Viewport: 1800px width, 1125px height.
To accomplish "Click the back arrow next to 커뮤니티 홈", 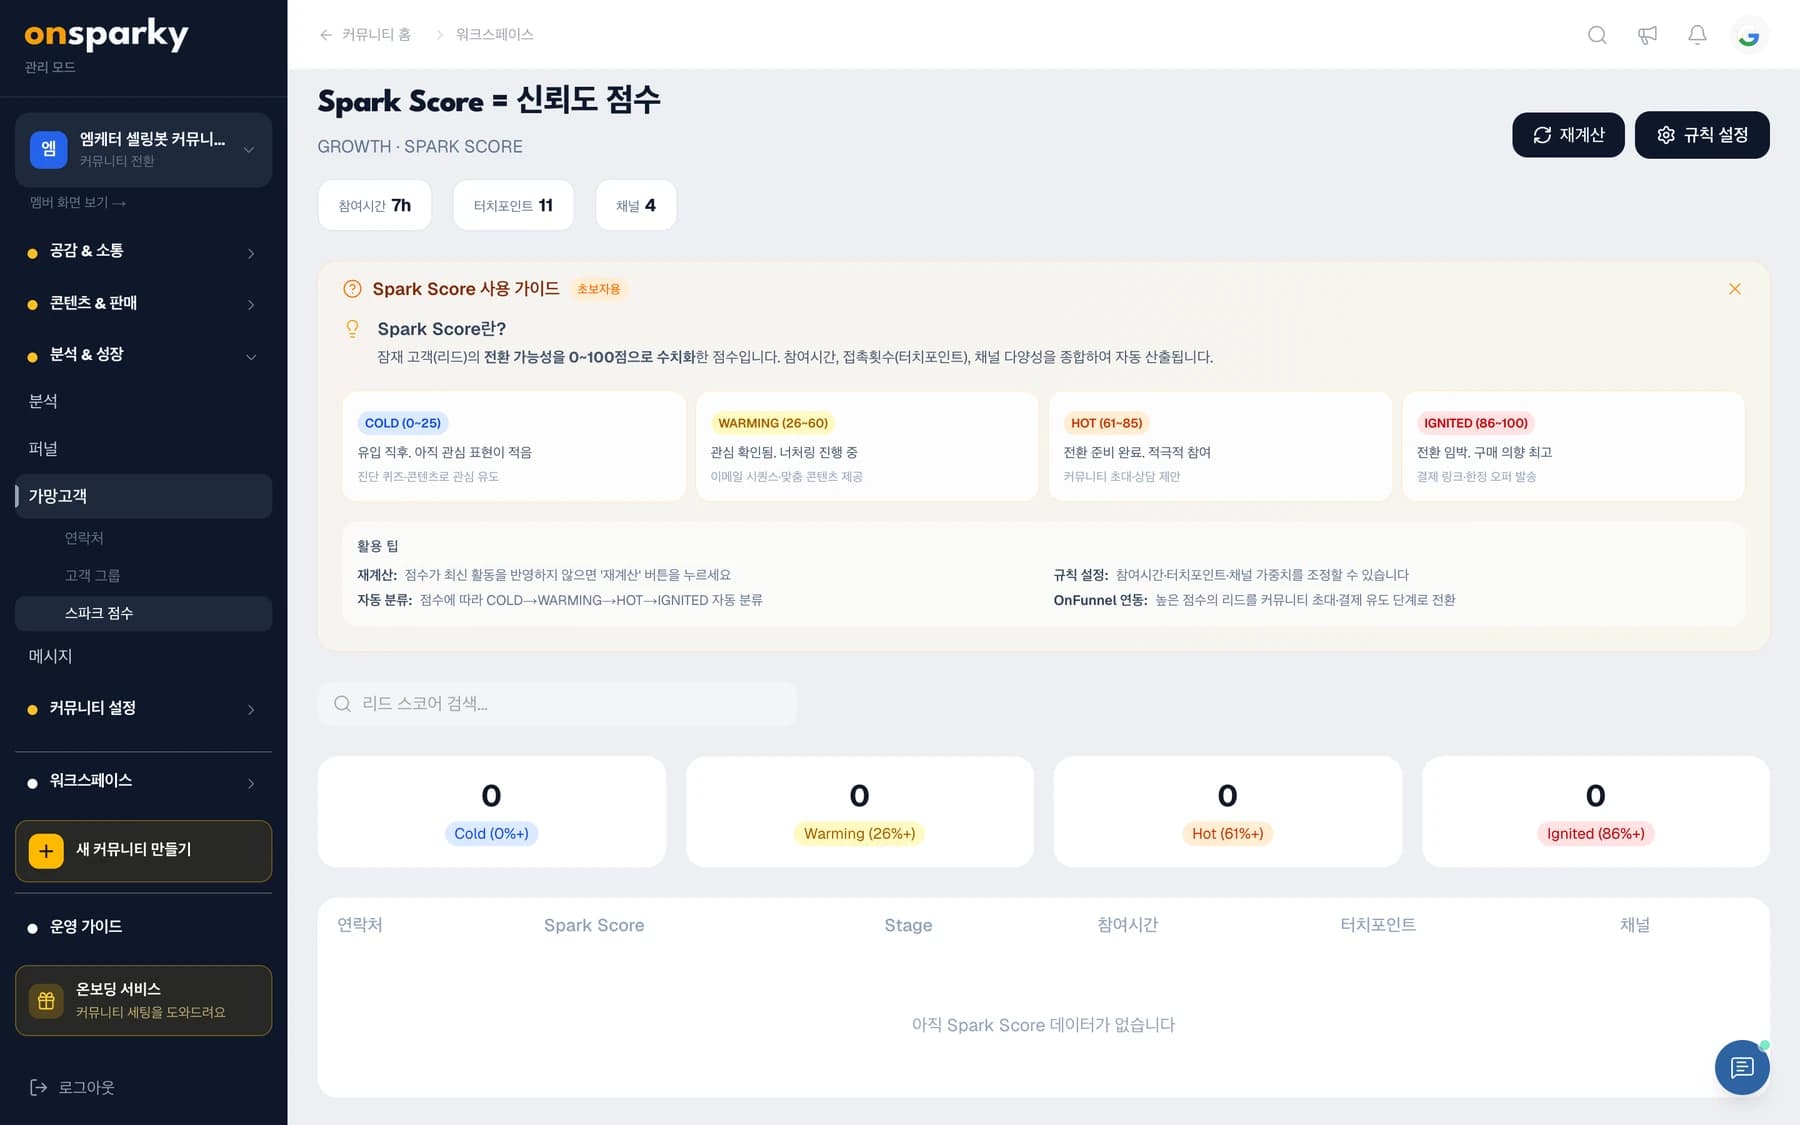I will (325, 35).
